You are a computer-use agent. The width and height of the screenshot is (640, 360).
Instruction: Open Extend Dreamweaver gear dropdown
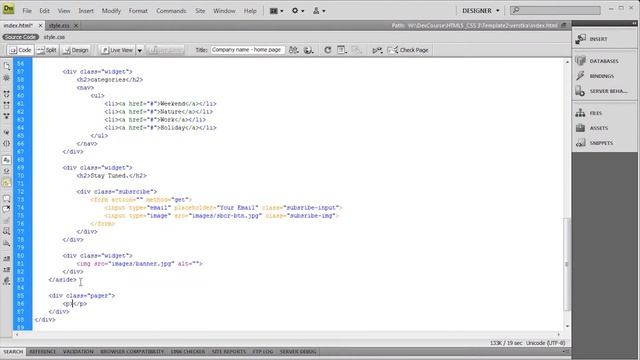click(x=298, y=11)
